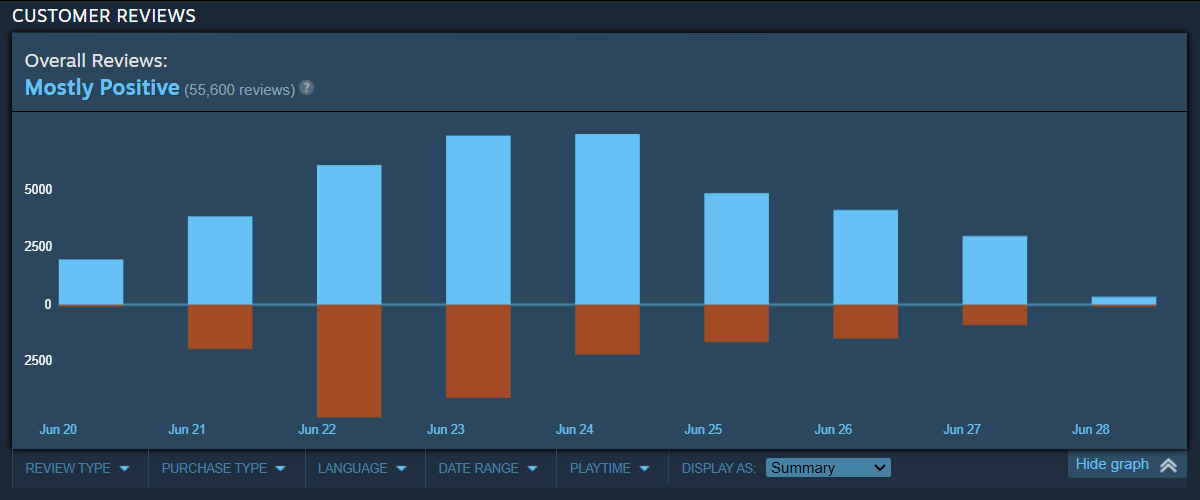Select the Jun 26 negative orange bar
The width and height of the screenshot is (1200, 500).
(x=865, y=322)
